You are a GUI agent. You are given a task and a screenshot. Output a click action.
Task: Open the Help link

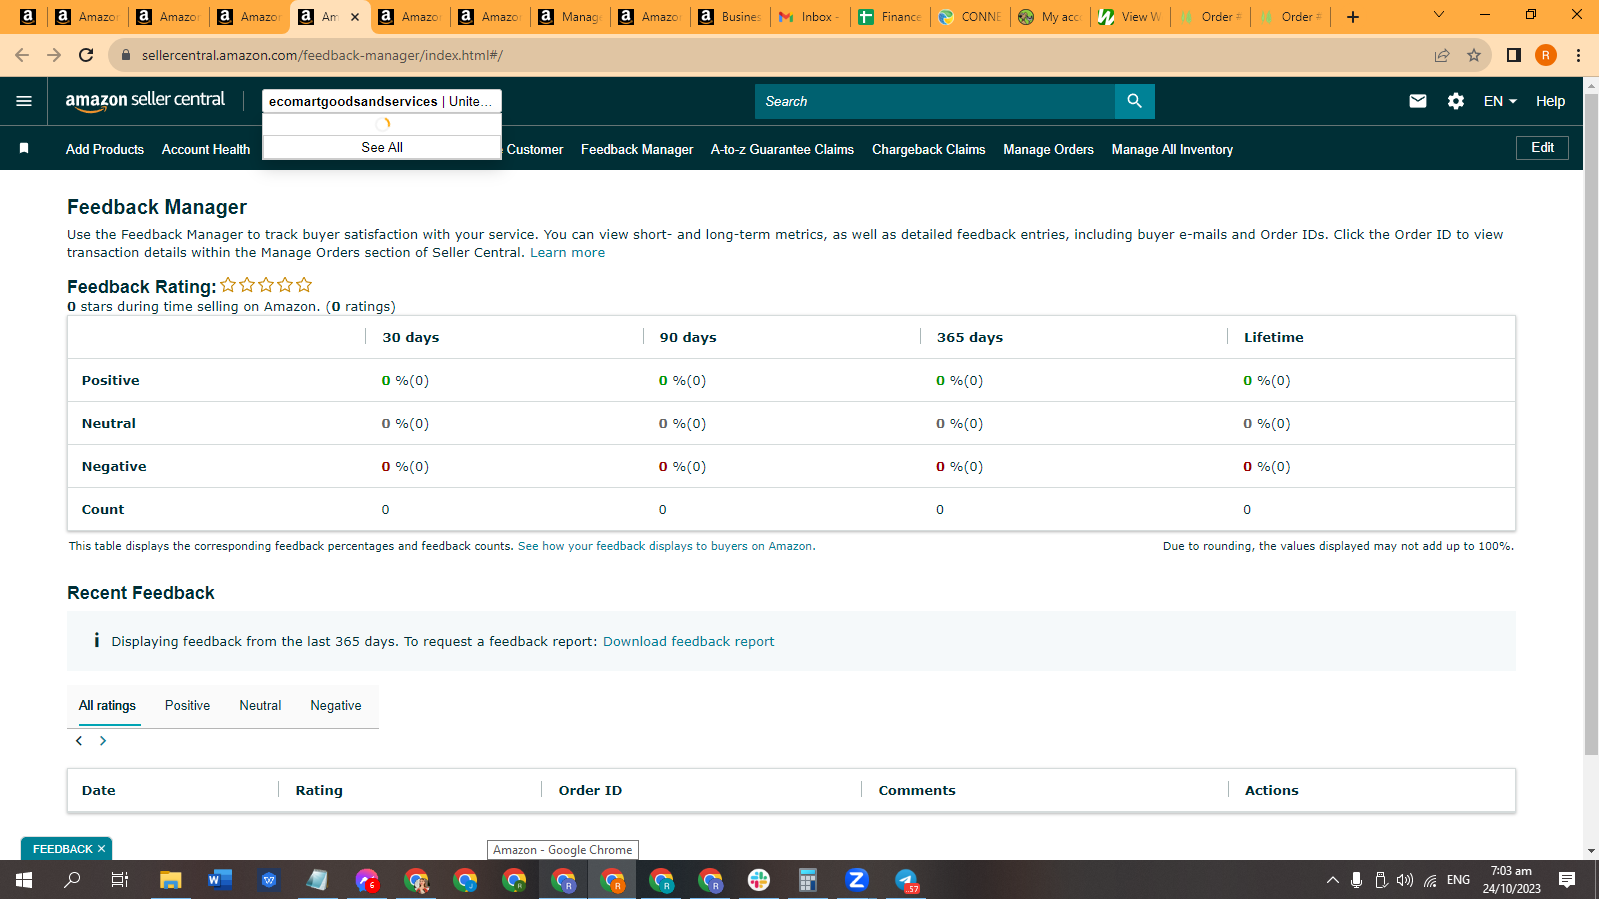(1550, 101)
